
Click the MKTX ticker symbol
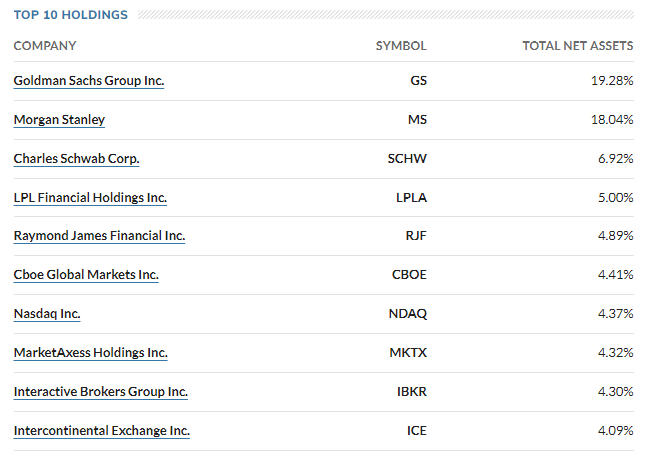click(x=408, y=352)
